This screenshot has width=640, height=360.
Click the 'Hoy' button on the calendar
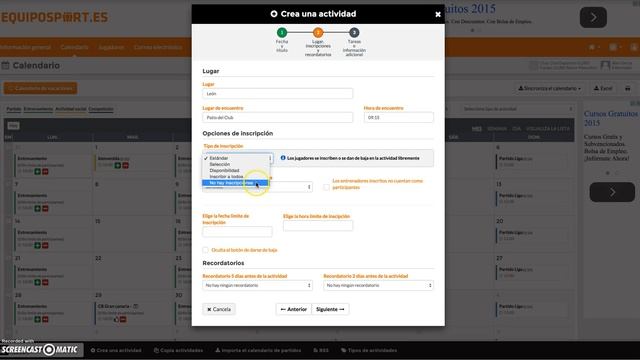pos(13,126)
